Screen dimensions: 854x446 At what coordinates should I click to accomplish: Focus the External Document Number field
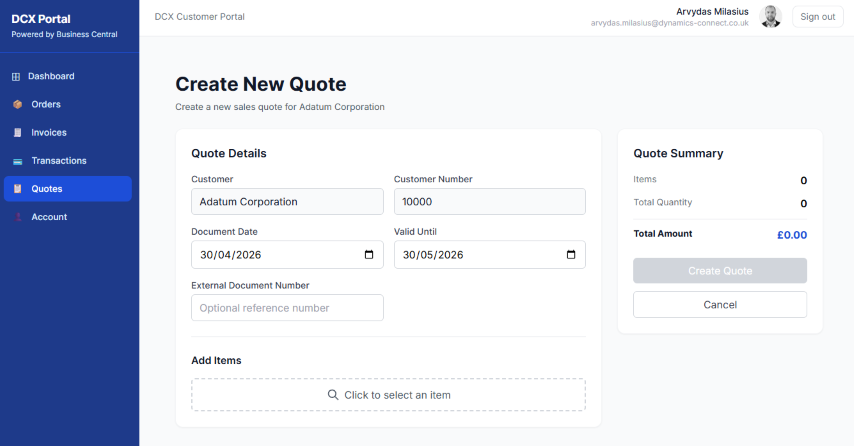click(x=287, y=308)
